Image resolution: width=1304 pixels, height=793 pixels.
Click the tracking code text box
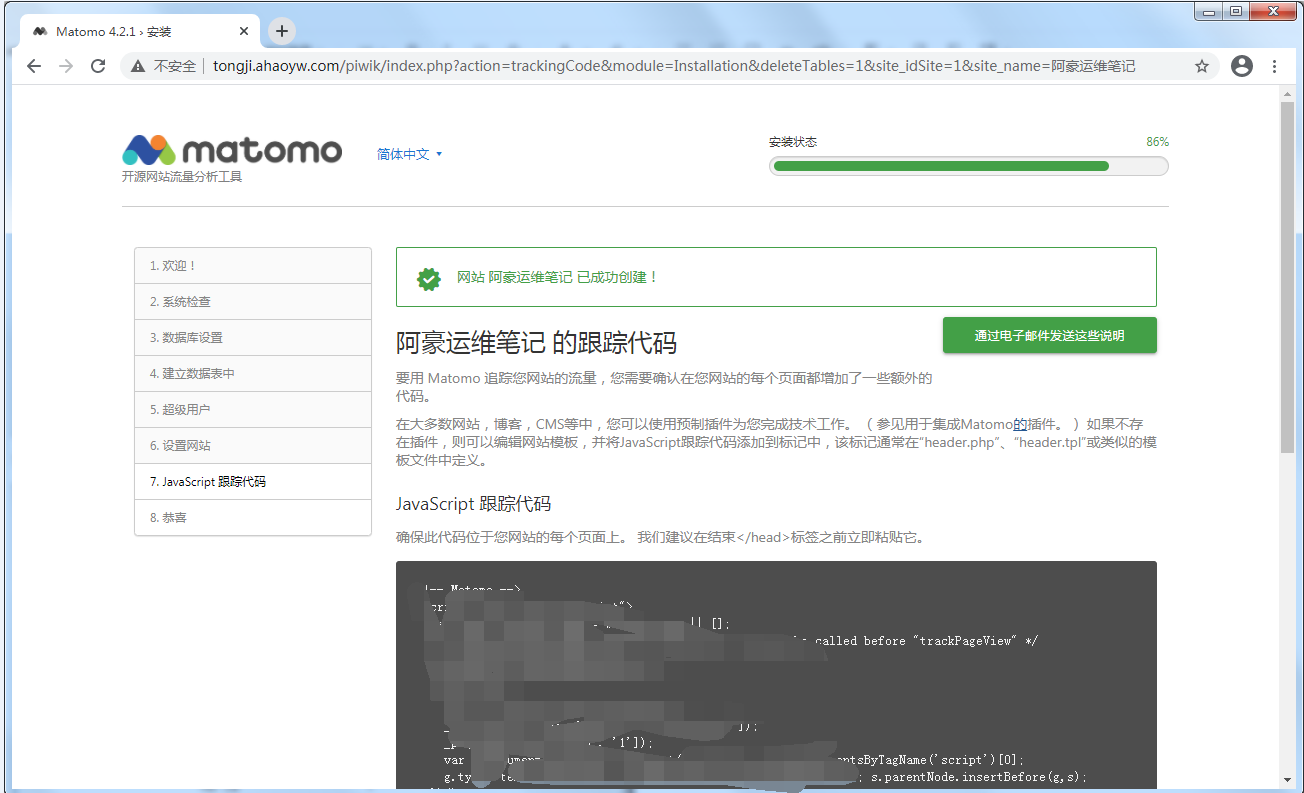coord(776,675)
